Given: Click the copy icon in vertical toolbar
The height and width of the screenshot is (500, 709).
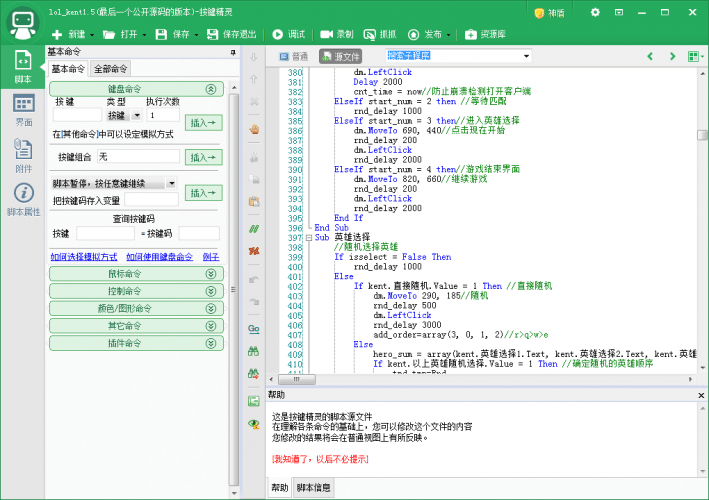Looking at the screenshot, I should pyautogui.click(x=254, y=179).
